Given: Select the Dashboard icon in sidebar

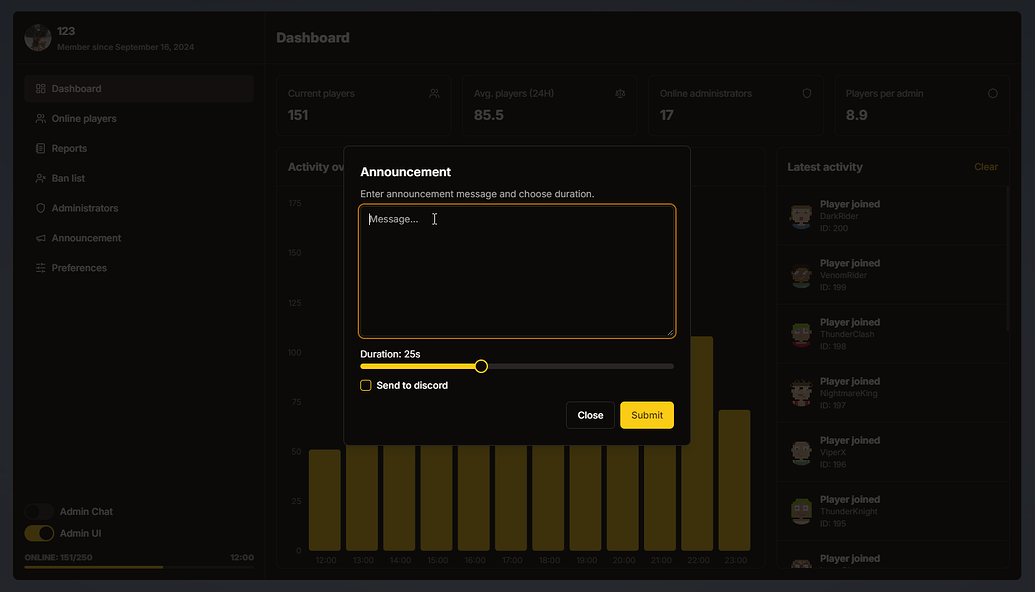Looking at the screenshot, I should pos(39,88).
